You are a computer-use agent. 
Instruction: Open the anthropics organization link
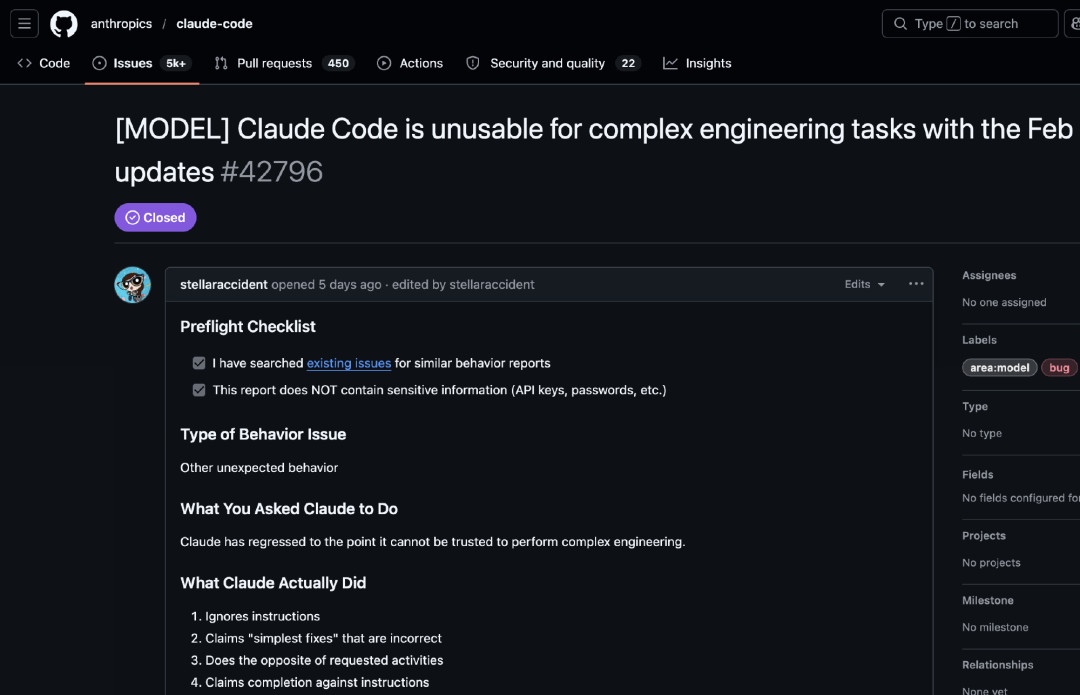(x=121, y=23)
